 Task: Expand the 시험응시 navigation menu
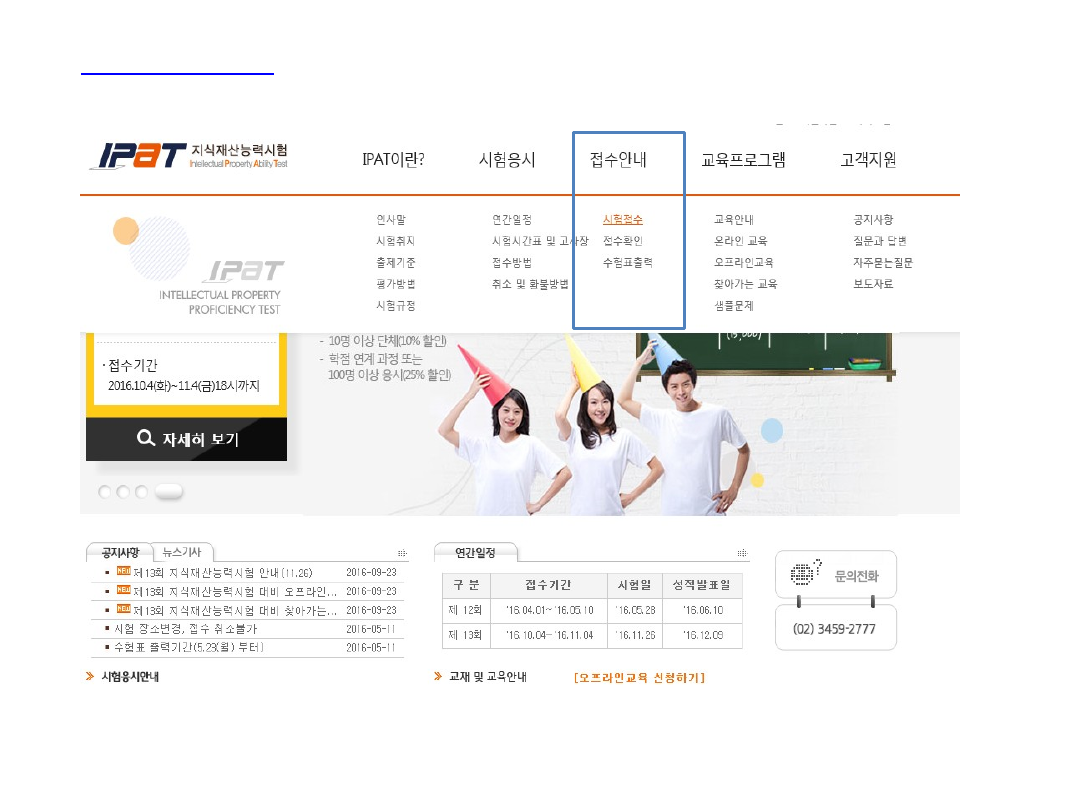point(508,160)
